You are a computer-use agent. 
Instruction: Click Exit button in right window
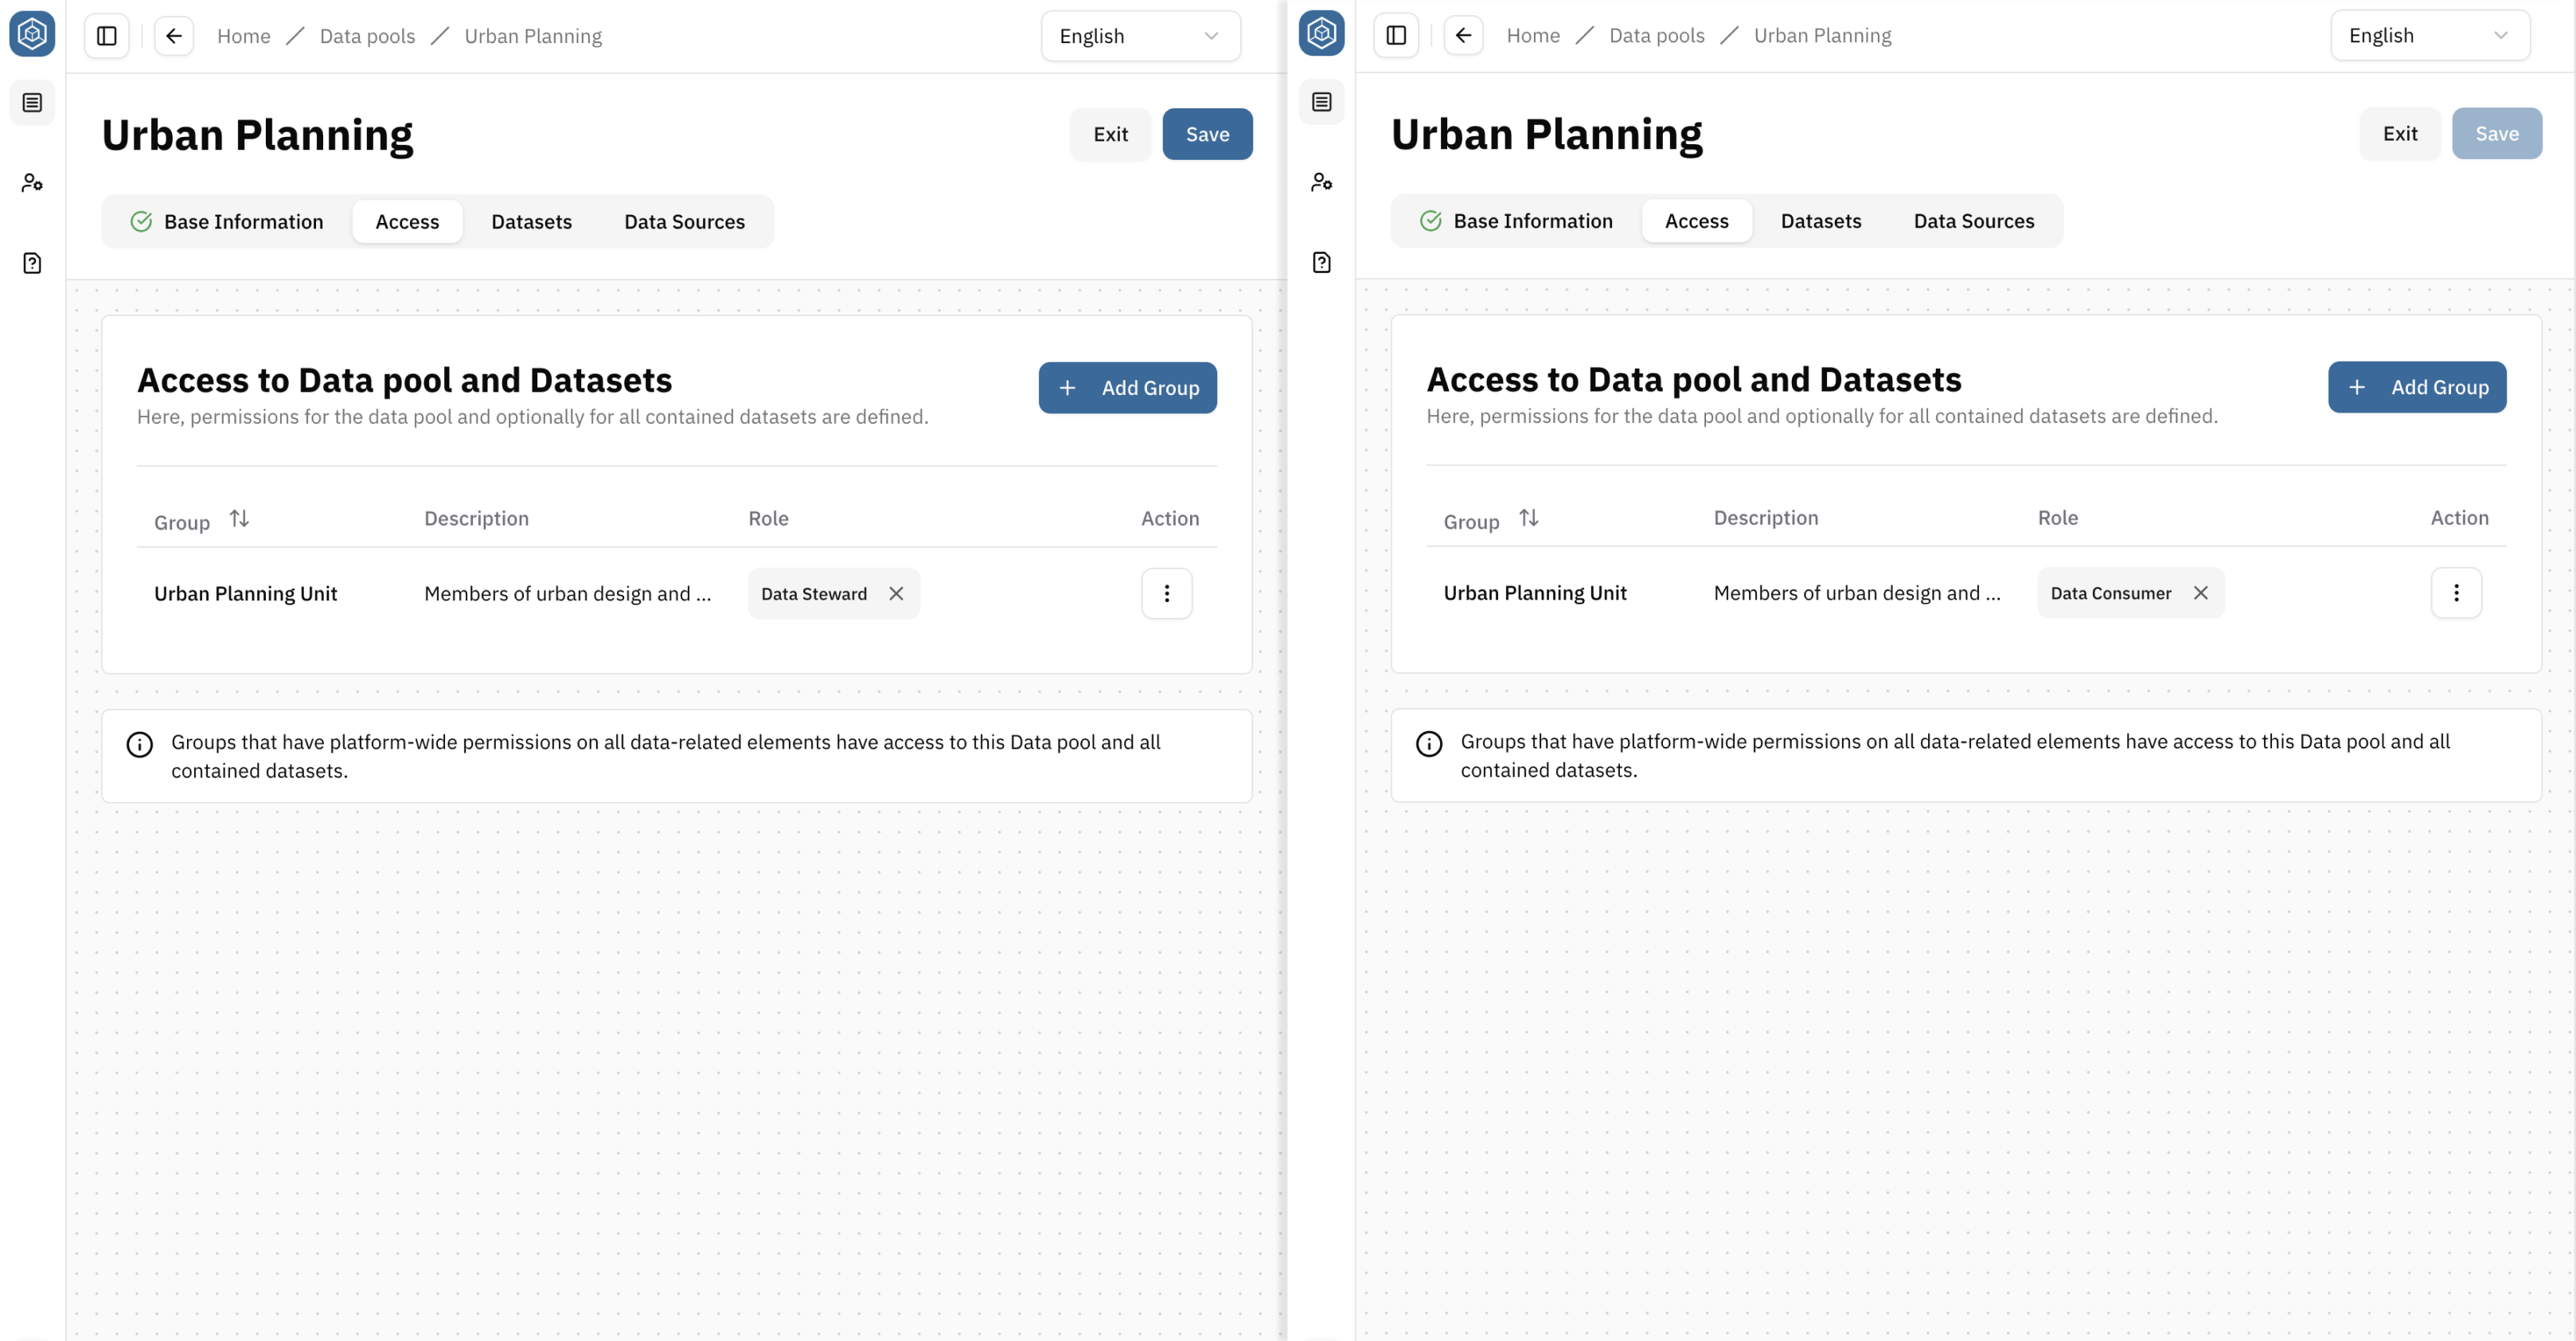2399,133
